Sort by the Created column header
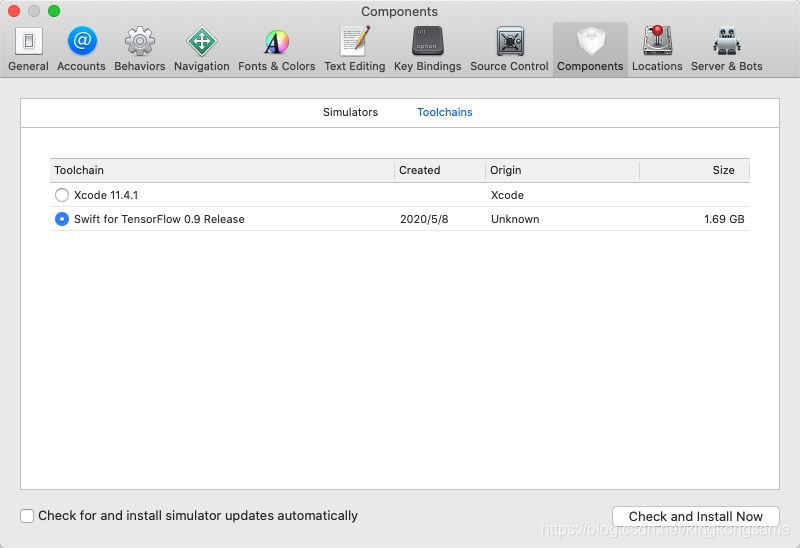Screen dimensions: 800x548 point(440,170)
